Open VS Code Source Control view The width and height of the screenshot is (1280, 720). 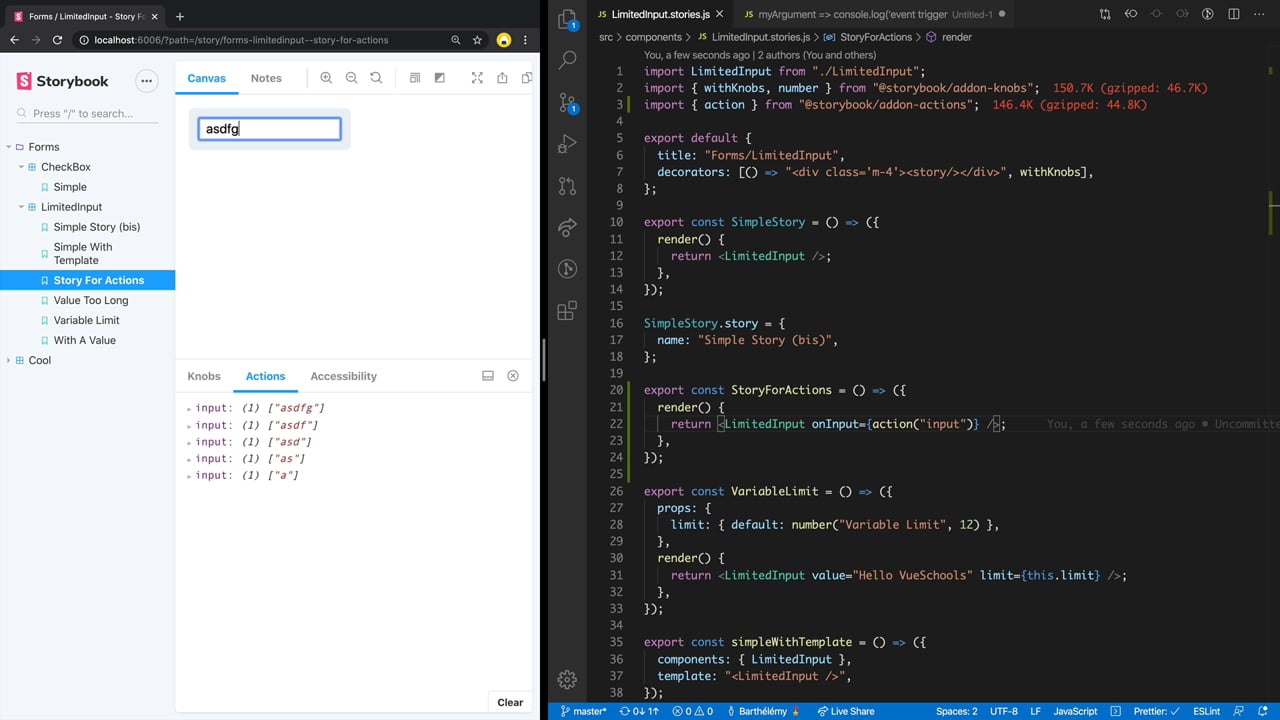(x=567, y=102)
